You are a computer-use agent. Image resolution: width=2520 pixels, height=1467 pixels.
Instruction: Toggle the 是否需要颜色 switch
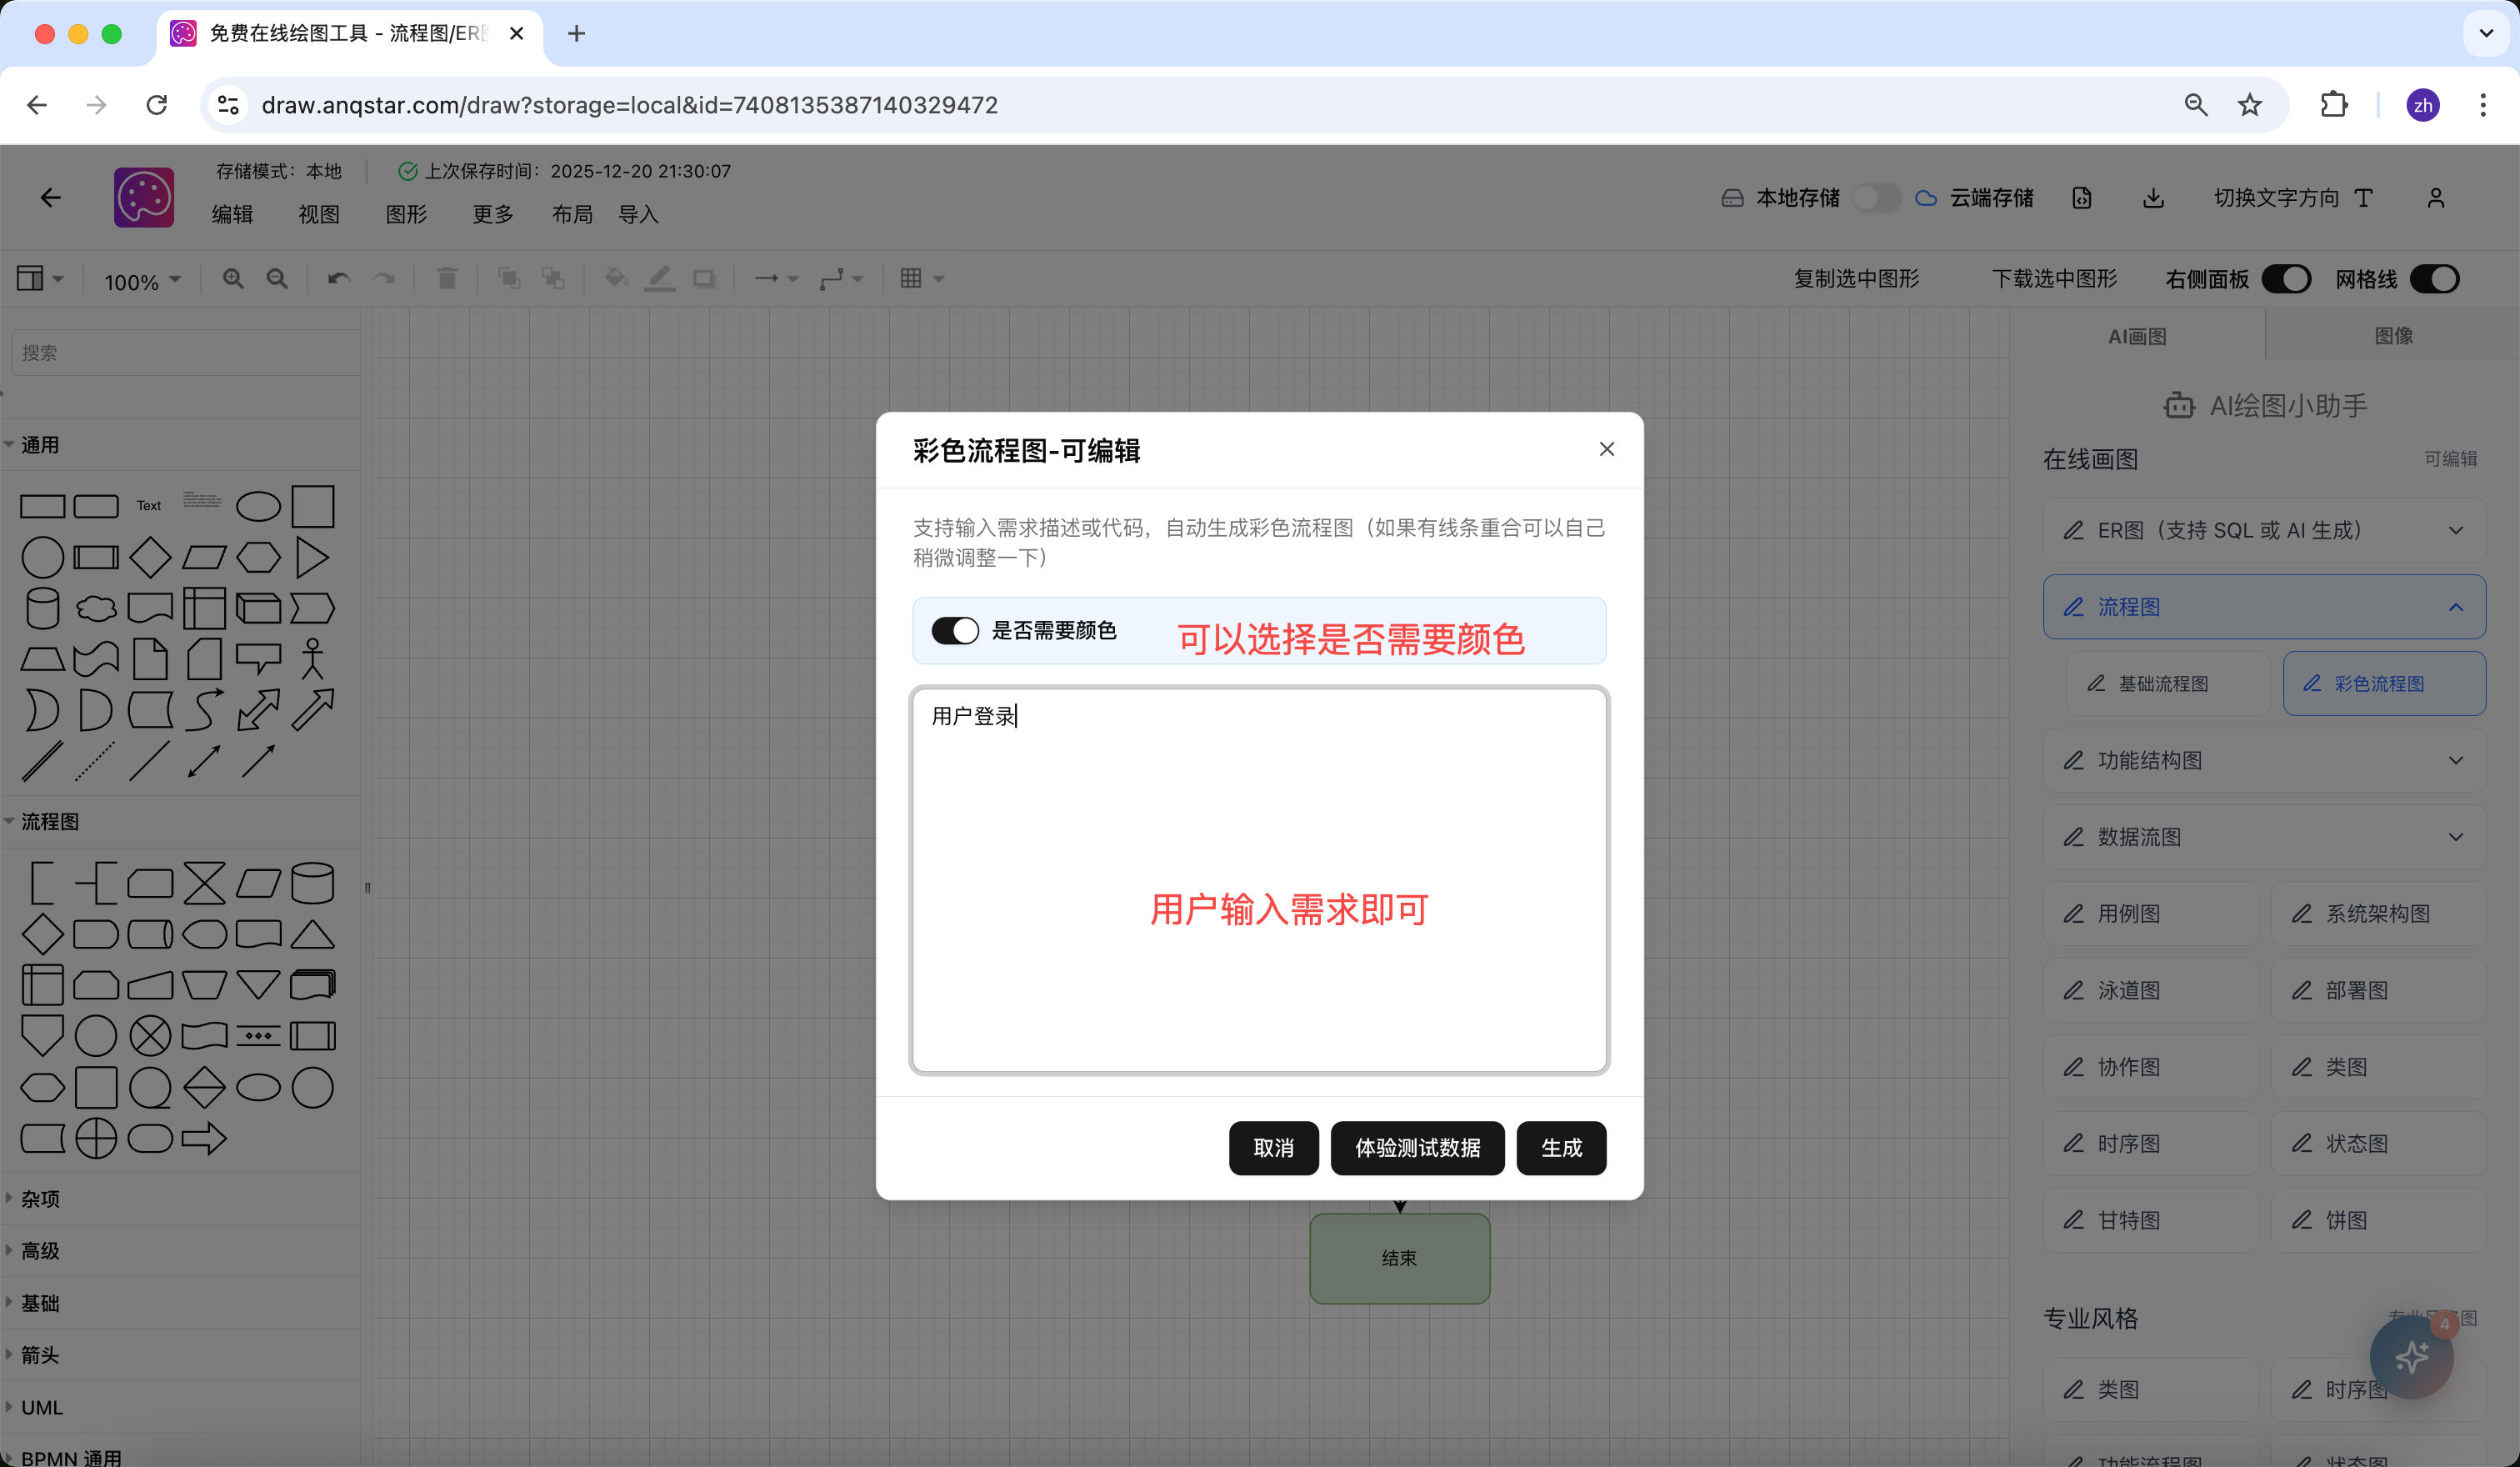click(x=955, y=630)
